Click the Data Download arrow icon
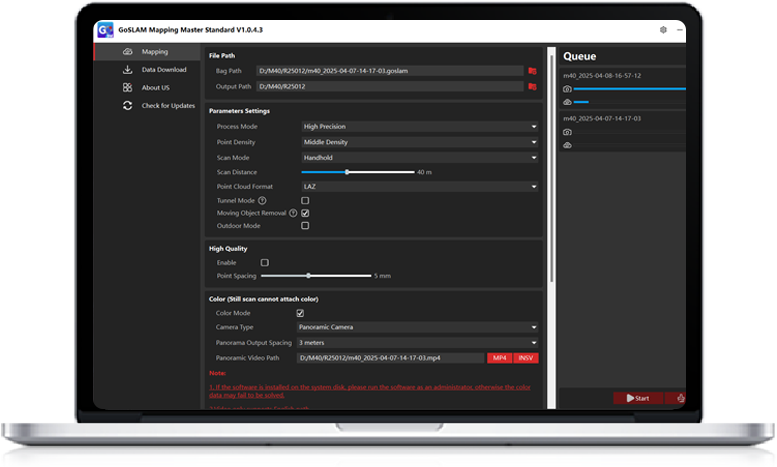The width and height of the screenshot is (777, 467). [x=127, y=69]
